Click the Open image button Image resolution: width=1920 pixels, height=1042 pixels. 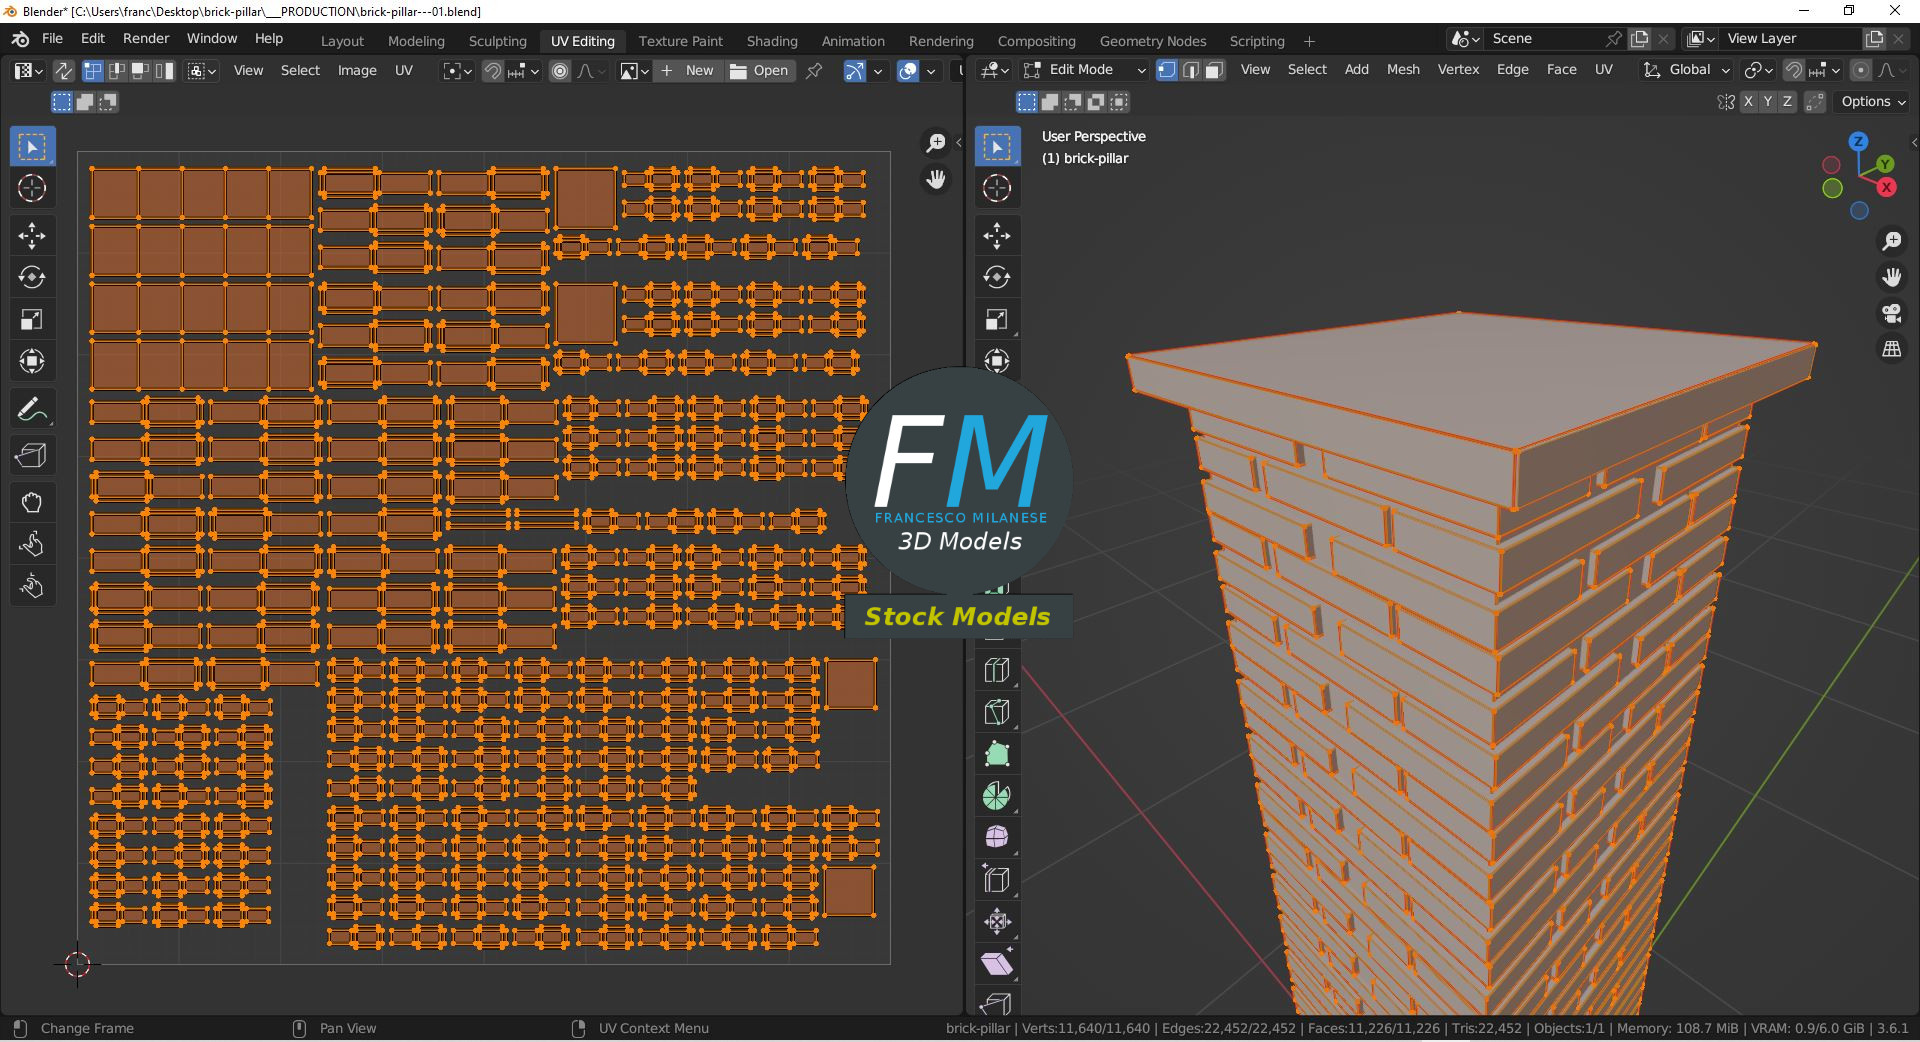[x=760, y=71]
